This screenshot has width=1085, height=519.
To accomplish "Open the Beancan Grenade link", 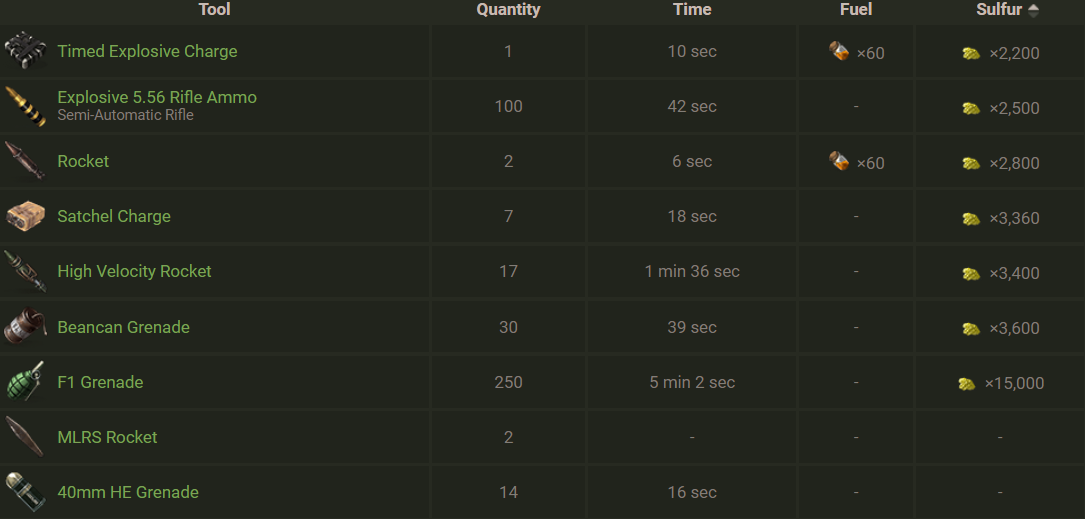I will [x=123, y=327].
